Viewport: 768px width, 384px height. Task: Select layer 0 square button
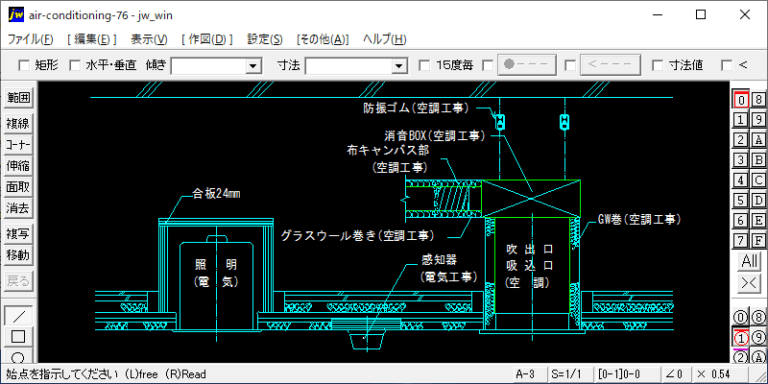[741, 100]
